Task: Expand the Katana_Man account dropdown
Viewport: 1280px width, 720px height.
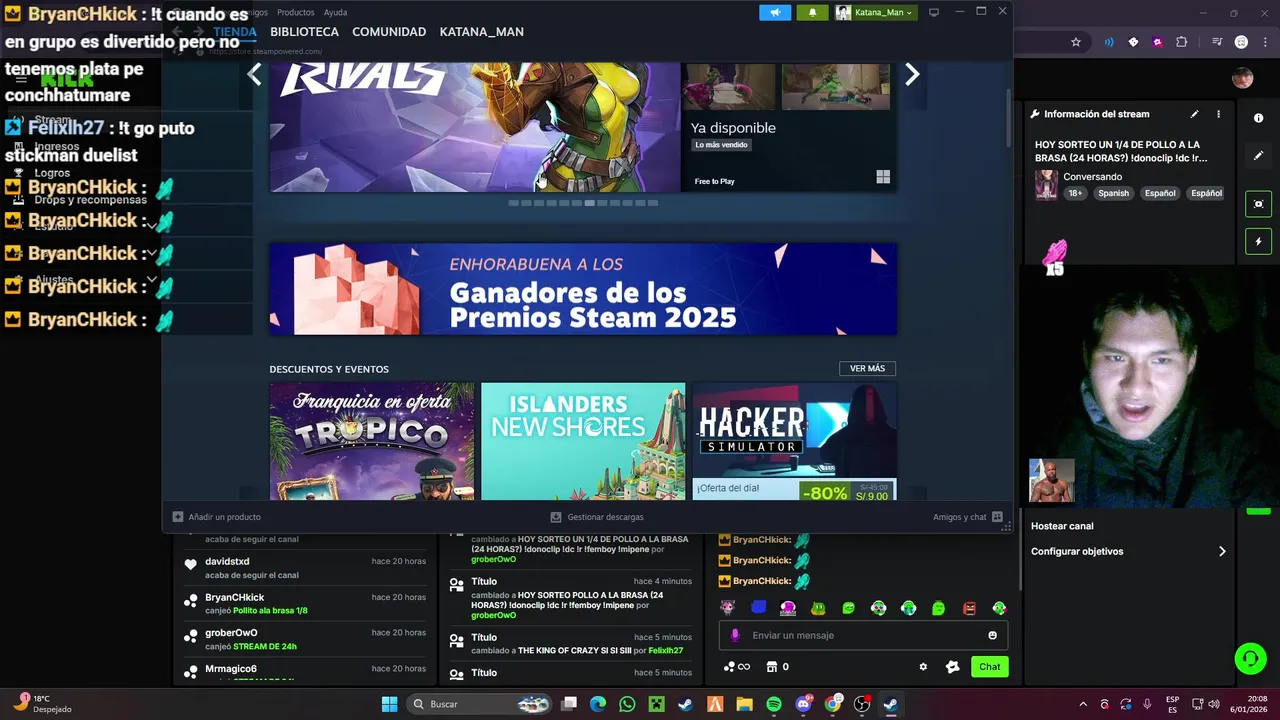Action: (x=875, y=12)
